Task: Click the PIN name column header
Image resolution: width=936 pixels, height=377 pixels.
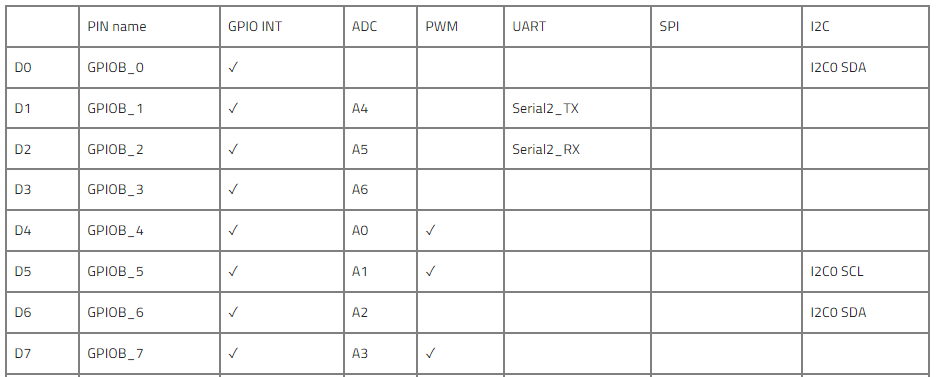Action: point(116,27)
